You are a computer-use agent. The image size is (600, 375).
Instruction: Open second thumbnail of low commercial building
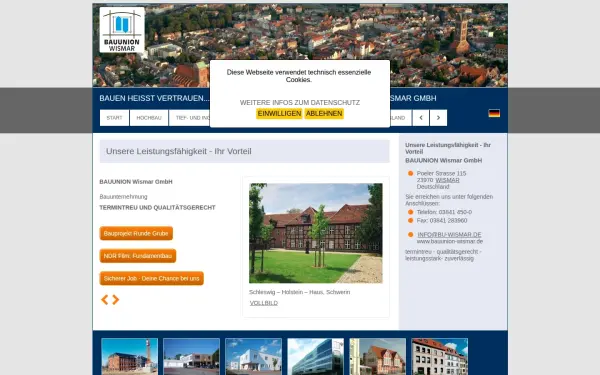coord(191,357)
